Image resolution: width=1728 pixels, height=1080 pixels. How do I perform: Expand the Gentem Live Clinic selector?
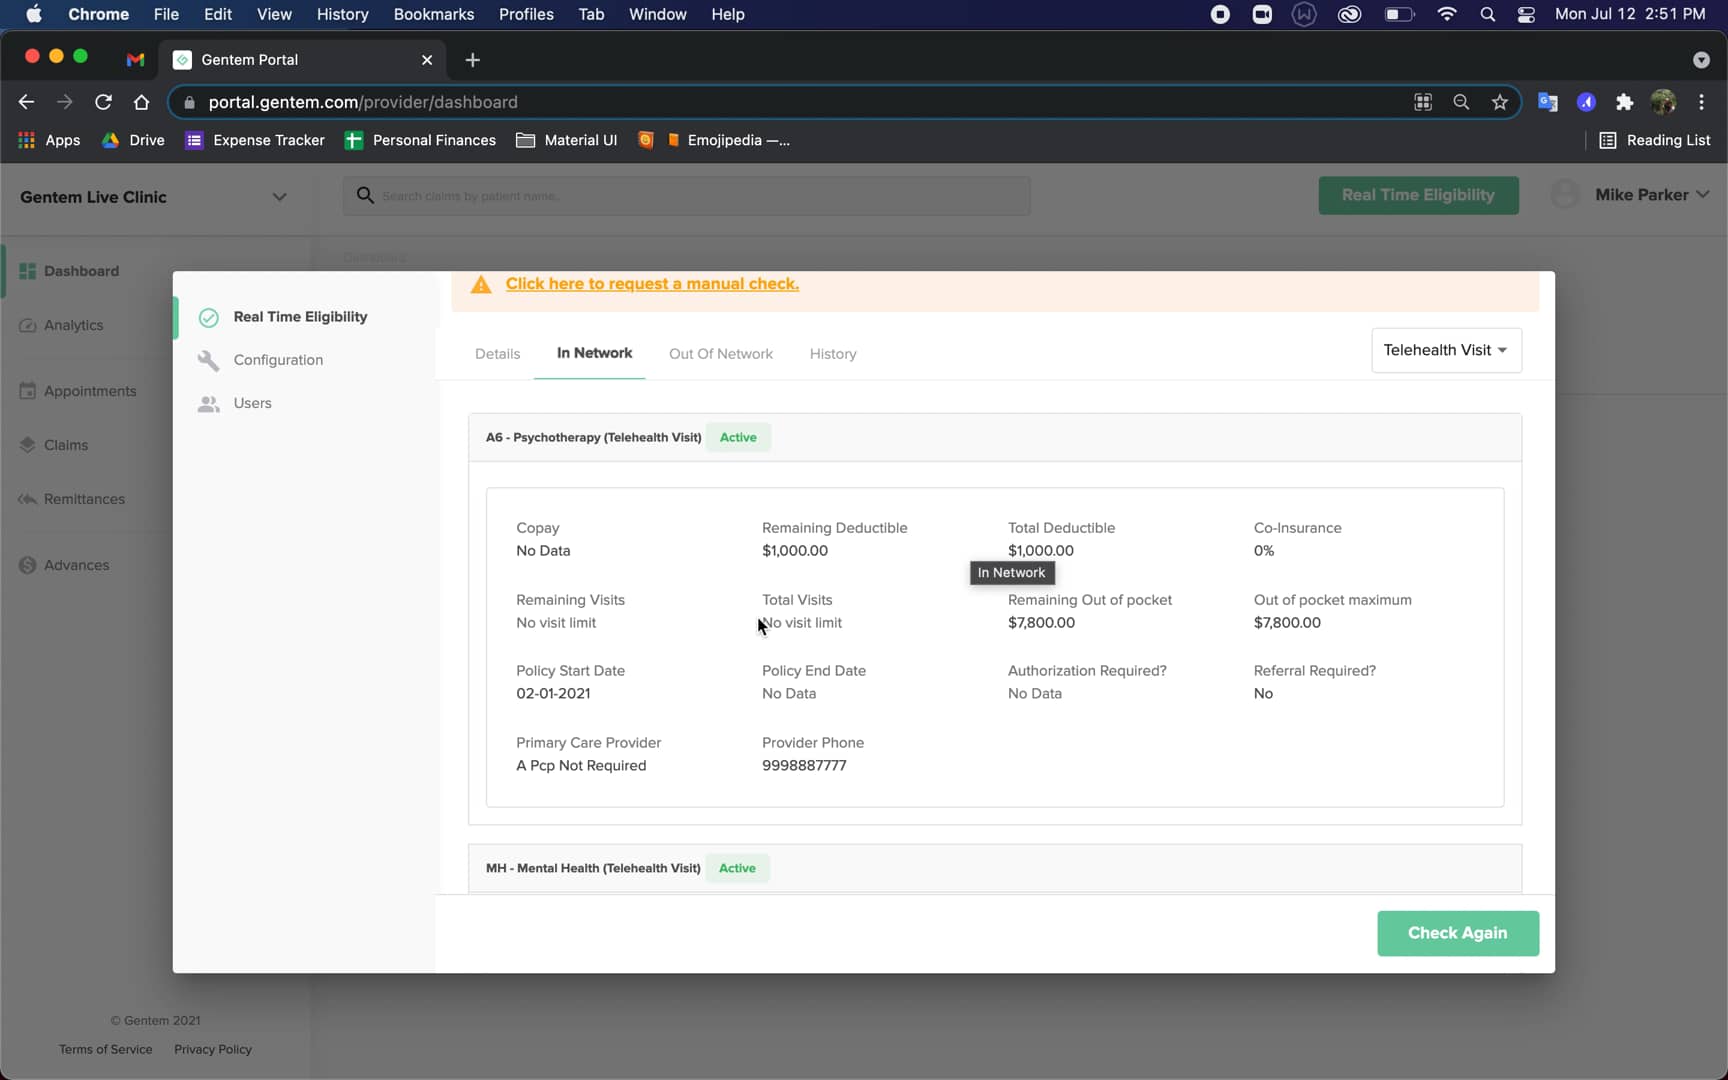[279, 197]
